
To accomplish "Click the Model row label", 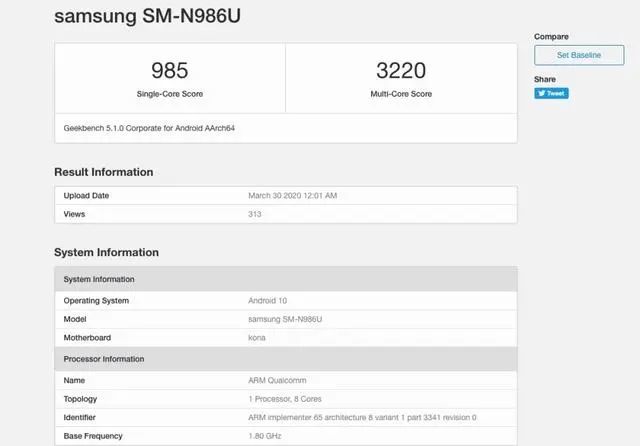I will 75,319.
